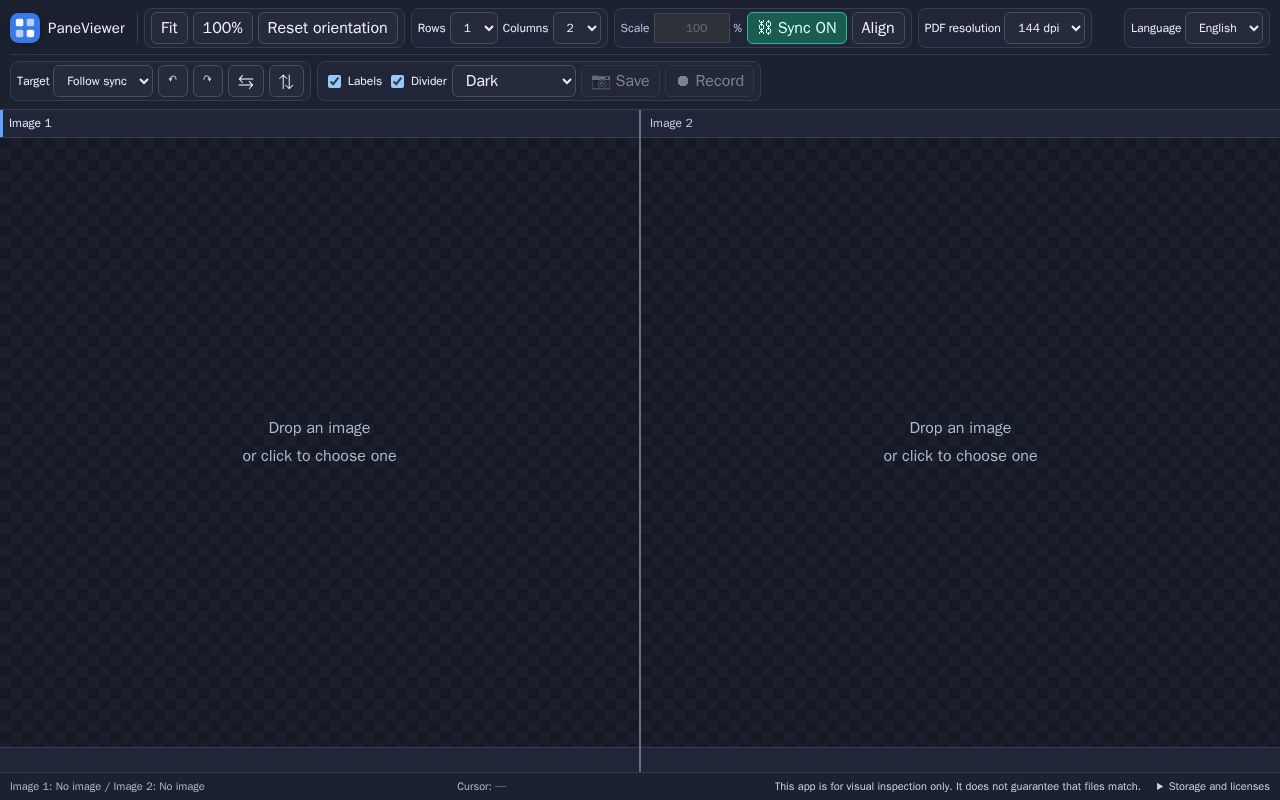Open the PDF resolution dropdown
Screen dimensions: 1280x800
click(1044, 28)
